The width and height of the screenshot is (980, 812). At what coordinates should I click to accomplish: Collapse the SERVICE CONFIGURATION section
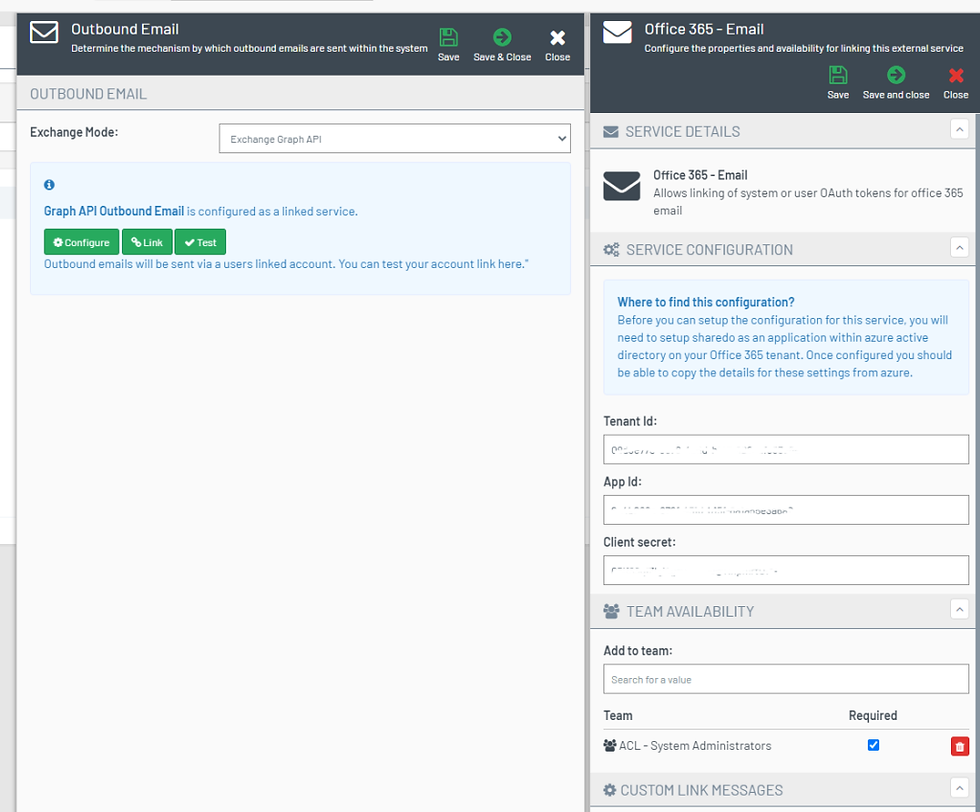(960, 248)
